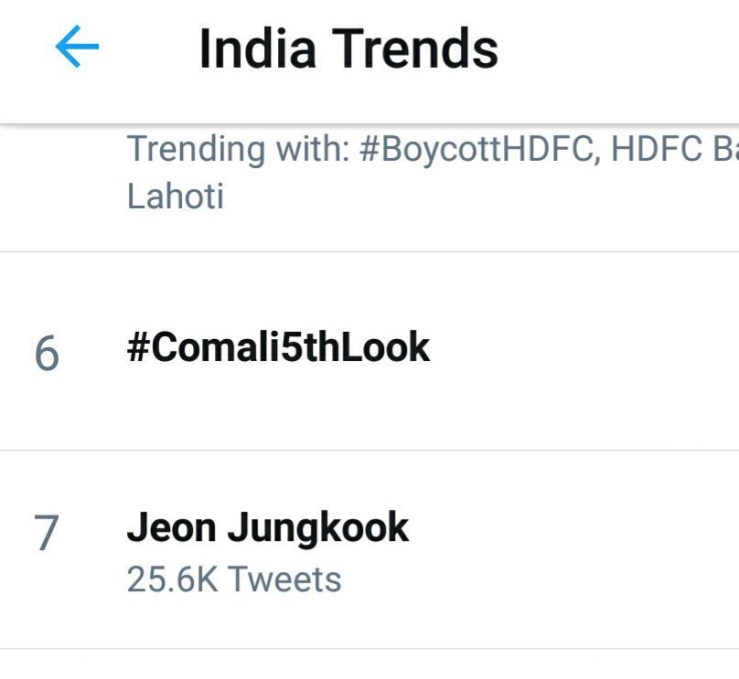Screen dimensions: 739x679
Task: Click the rank number 7
Action: coord(47,534)
